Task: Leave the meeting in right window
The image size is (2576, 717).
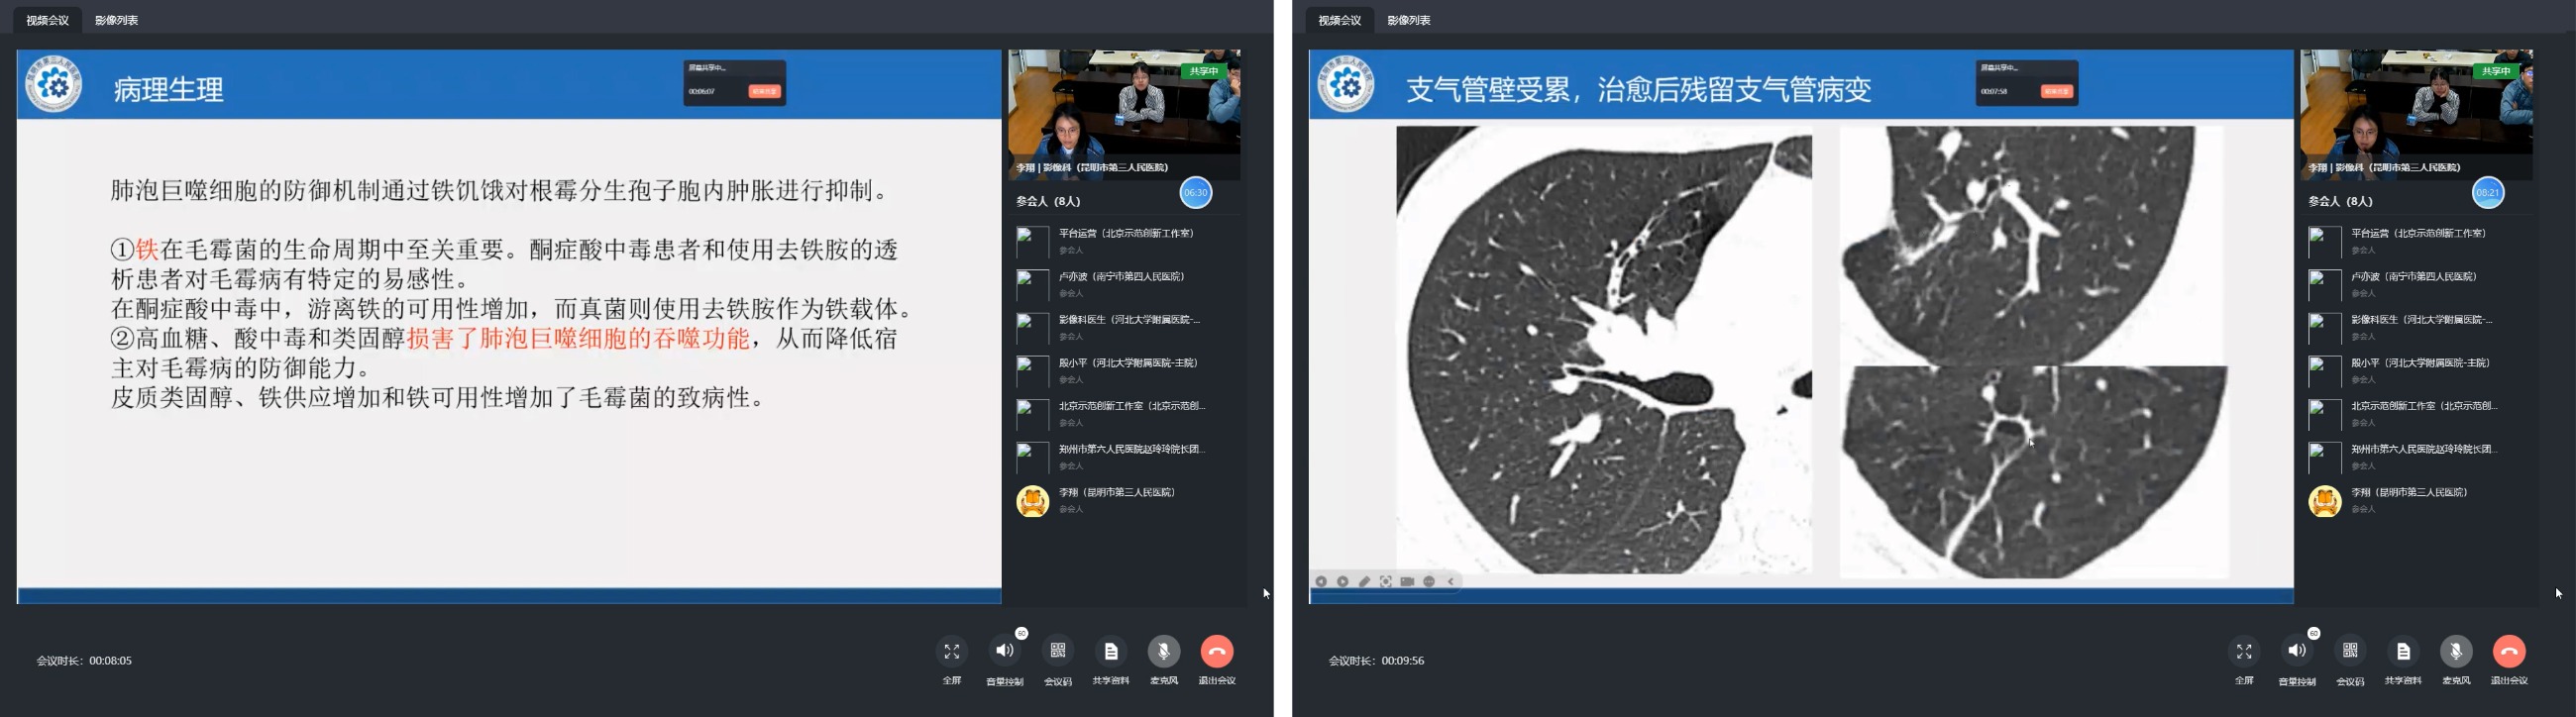Action: pos(2509,652)
